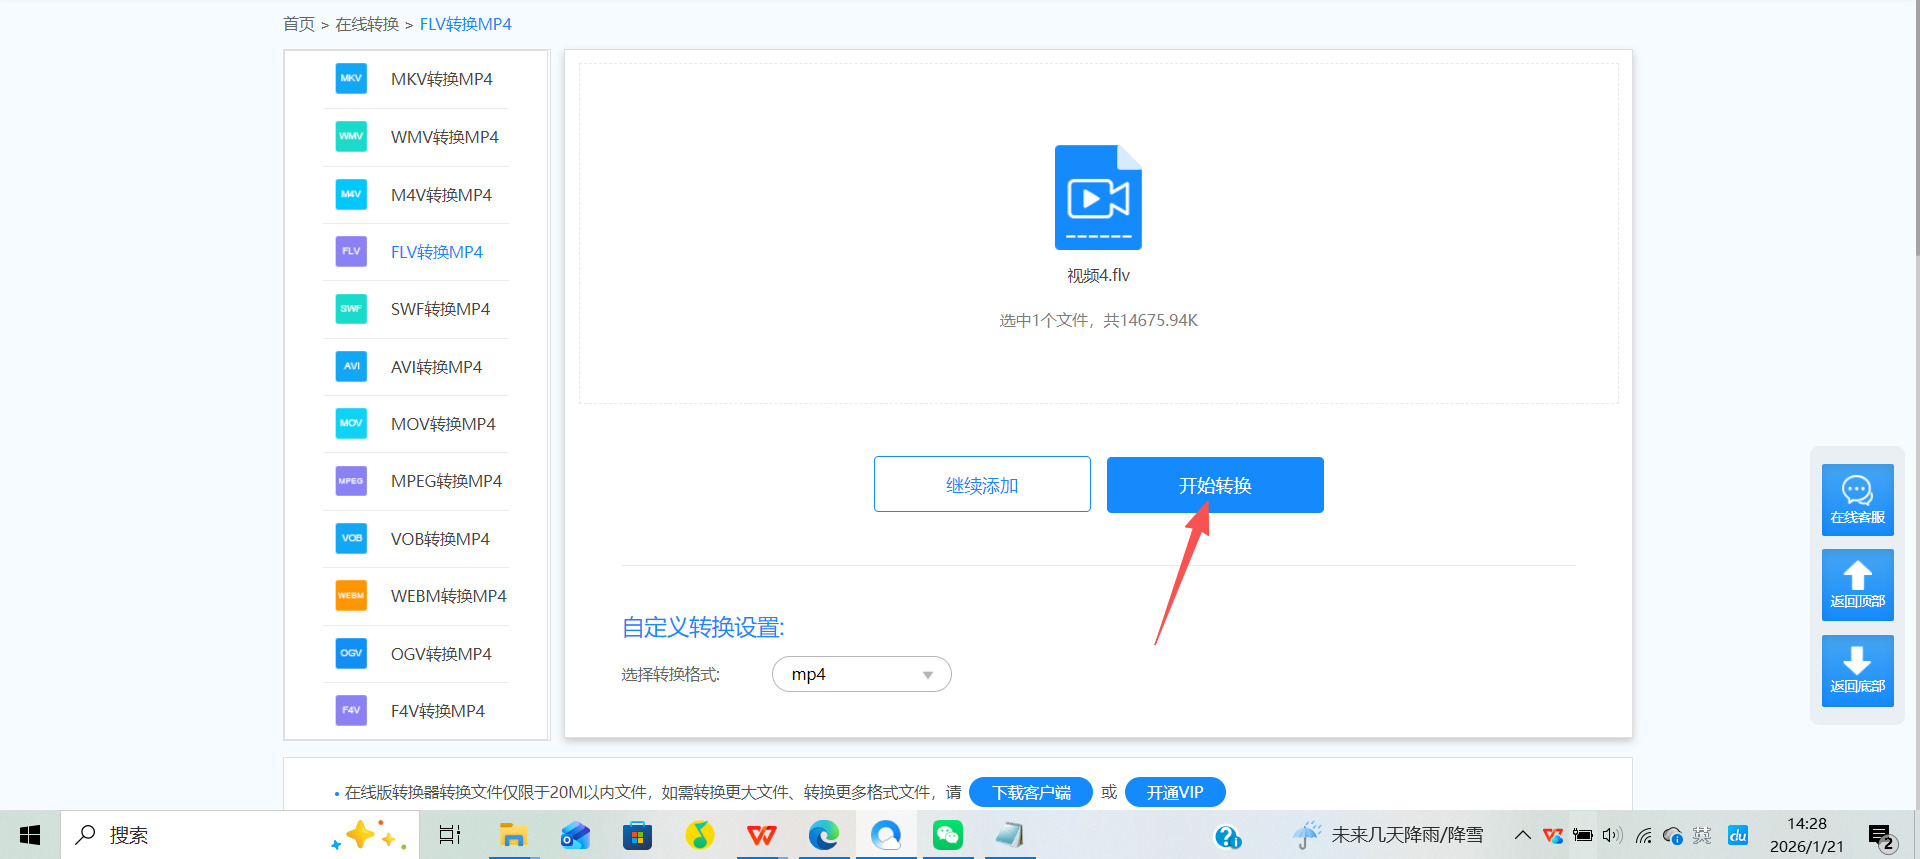This screenshot has height=859, width=1920.
Task: Click the WEBM format icon in sidebar
Action: [351, 595]
